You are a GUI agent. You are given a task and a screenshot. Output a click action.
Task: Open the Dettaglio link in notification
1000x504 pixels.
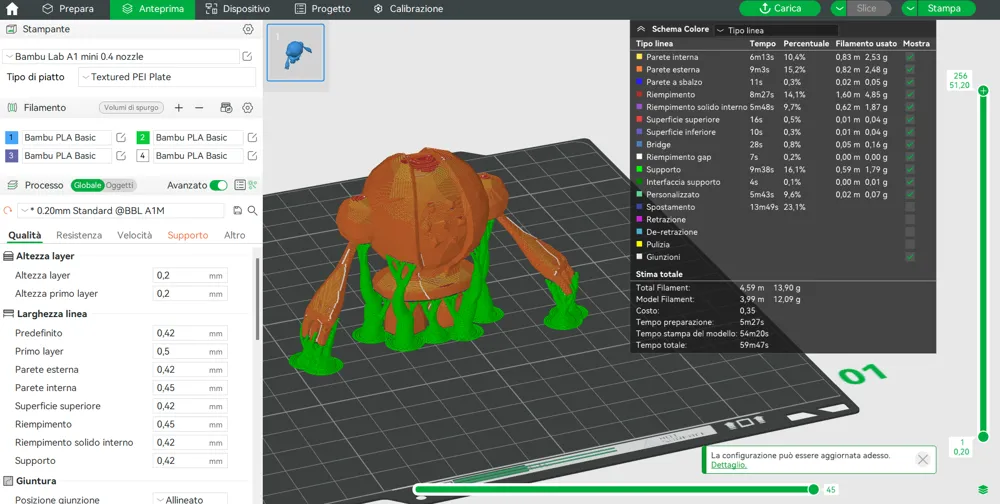pyautogui.click(x=729, y=465)
